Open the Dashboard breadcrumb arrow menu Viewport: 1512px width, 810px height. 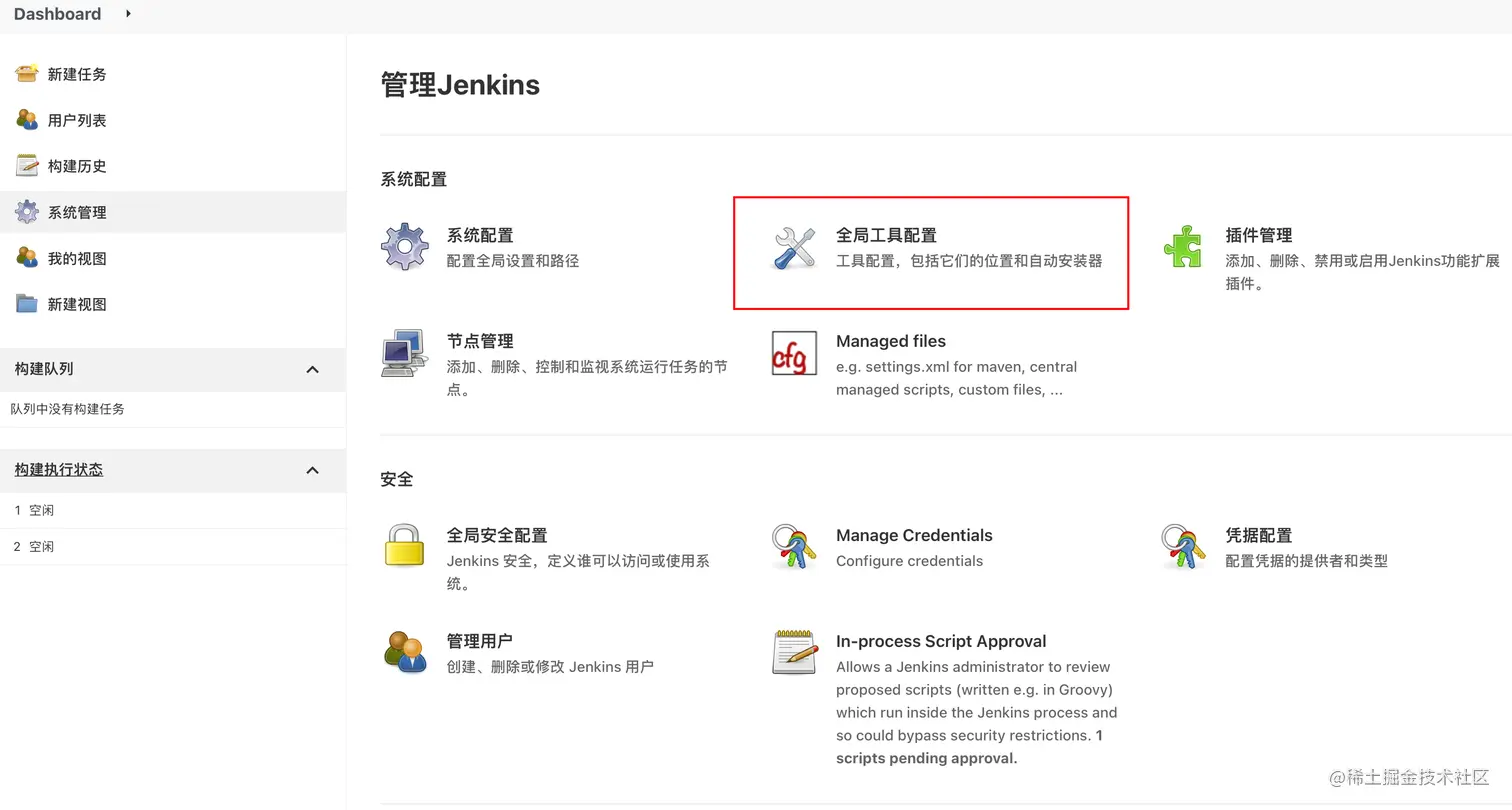click(129, 14)
